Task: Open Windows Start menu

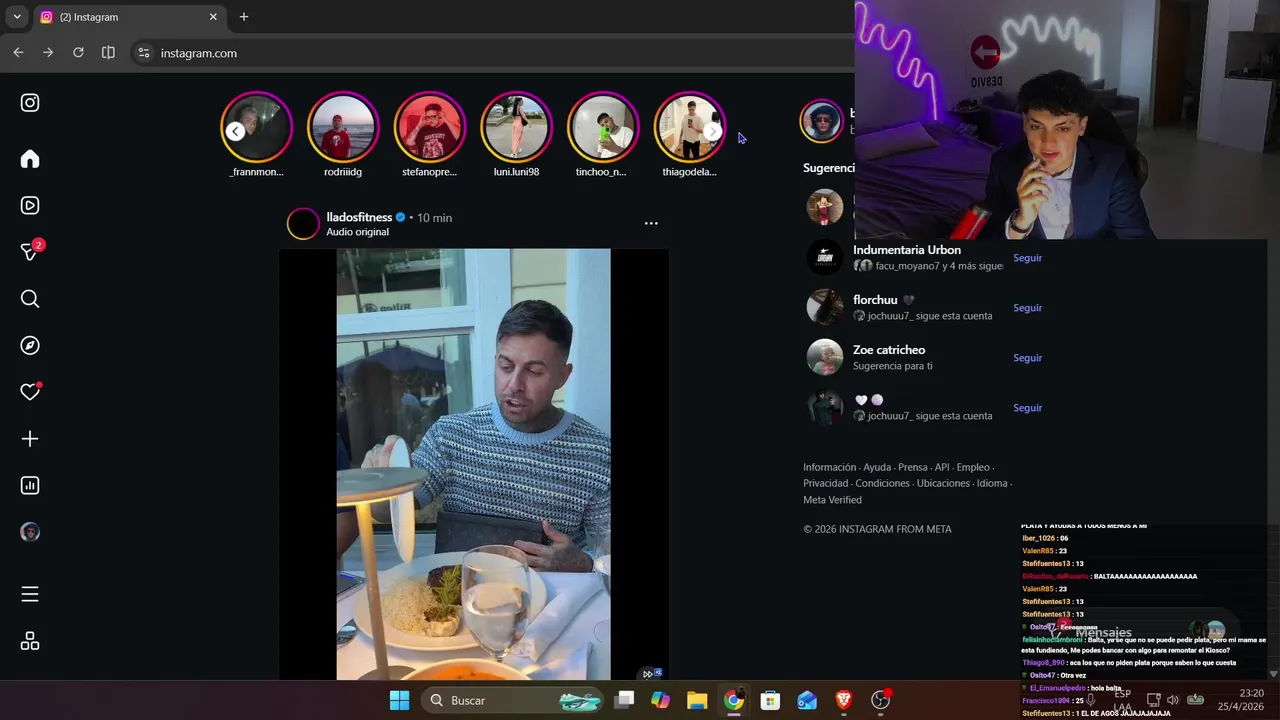Action: (399, 700)
